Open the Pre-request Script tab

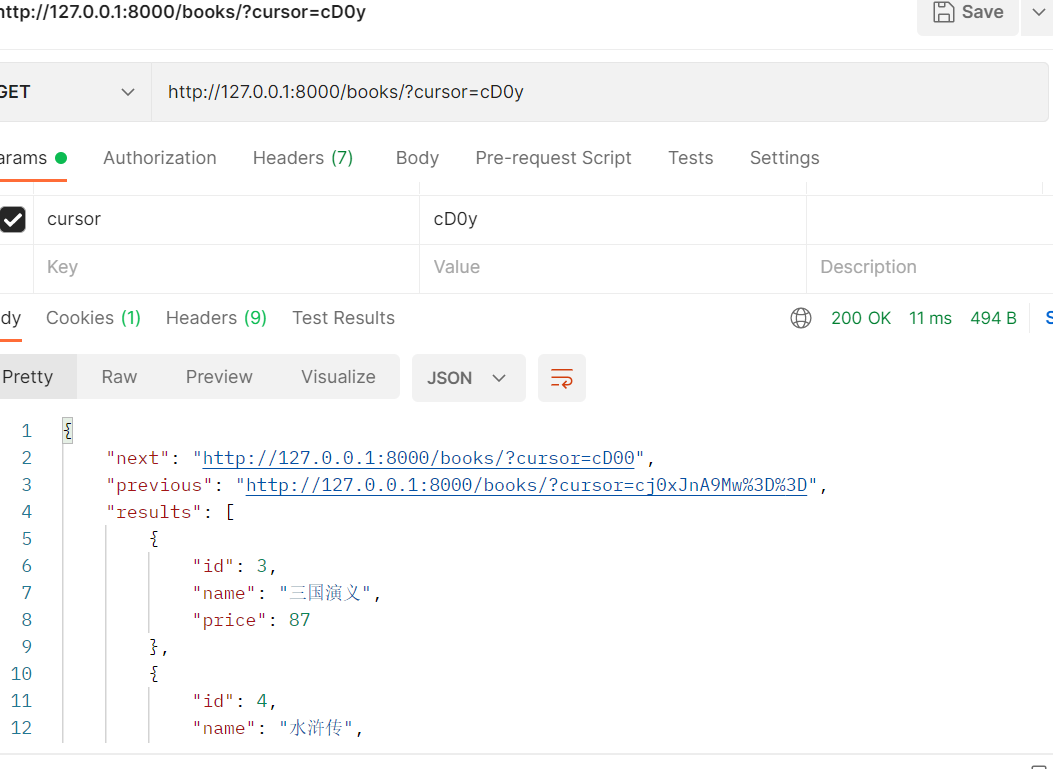pos(553,158)
